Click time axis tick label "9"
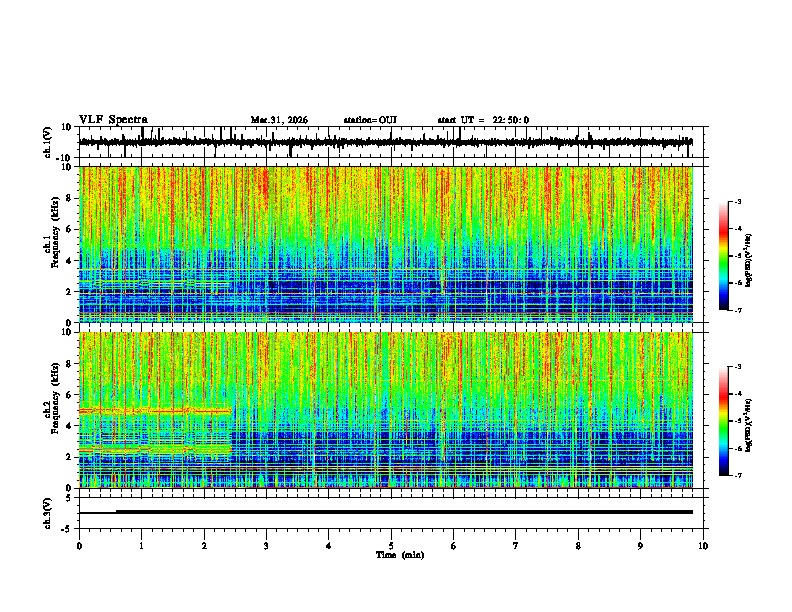792x612 pixels. [x=640, y=546]
